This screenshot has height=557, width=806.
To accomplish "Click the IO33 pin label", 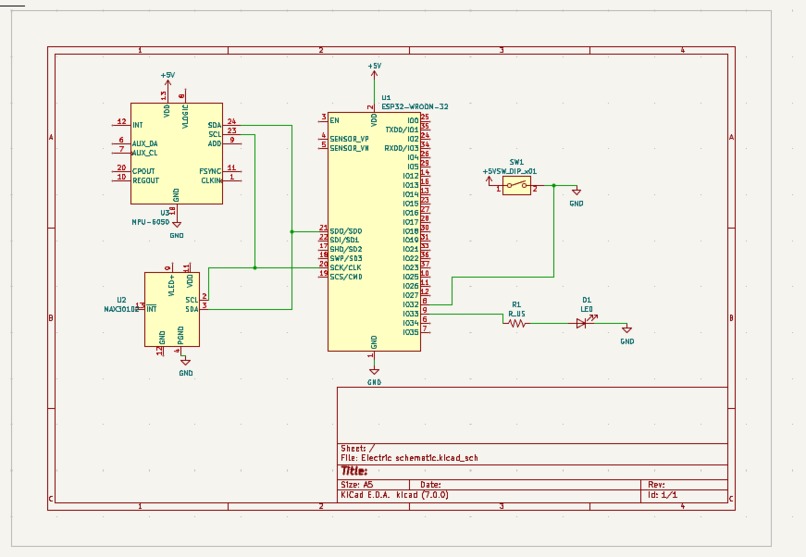I will 411,313.
